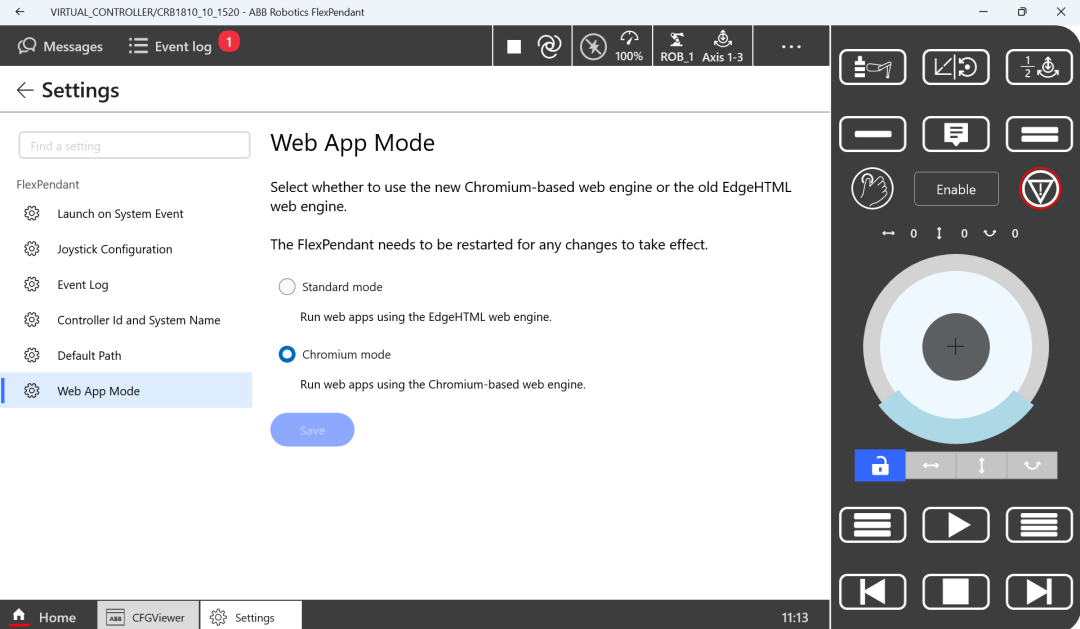Click the window title back arrow
The width and height of the screenshot is (1080, 629).
tap(20, 12)
